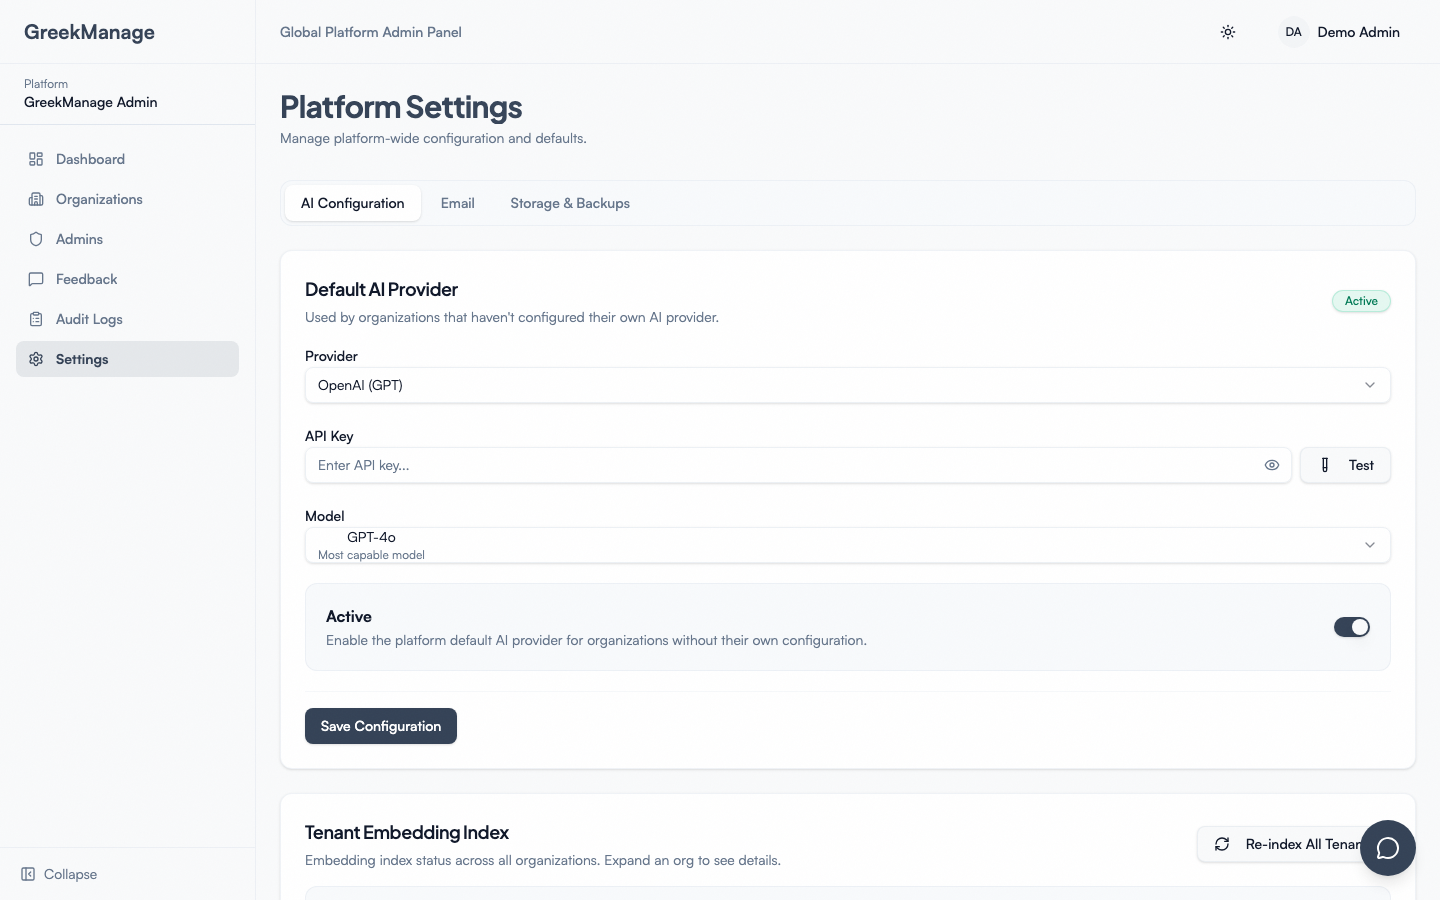Switch to the Email tab
The height and width of the screenshot is (900, 1440).
[457, 203]
